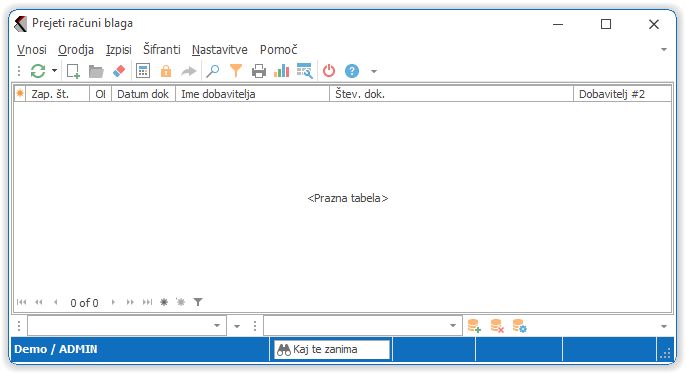Go to next record navigator button
Screen dimensions: 689x377
tap(113, 302)
